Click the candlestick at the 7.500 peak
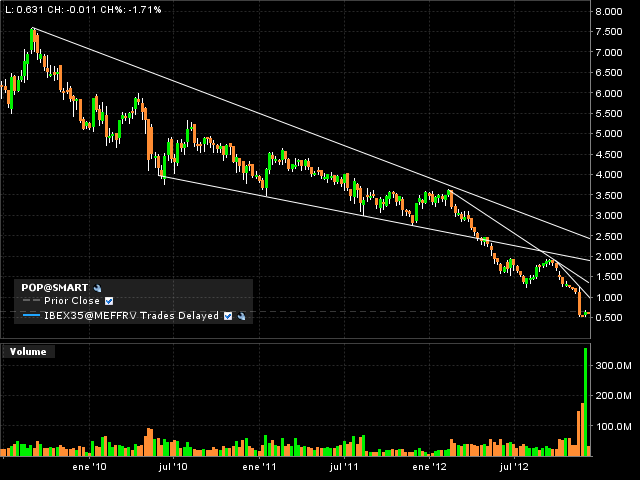 32,40
